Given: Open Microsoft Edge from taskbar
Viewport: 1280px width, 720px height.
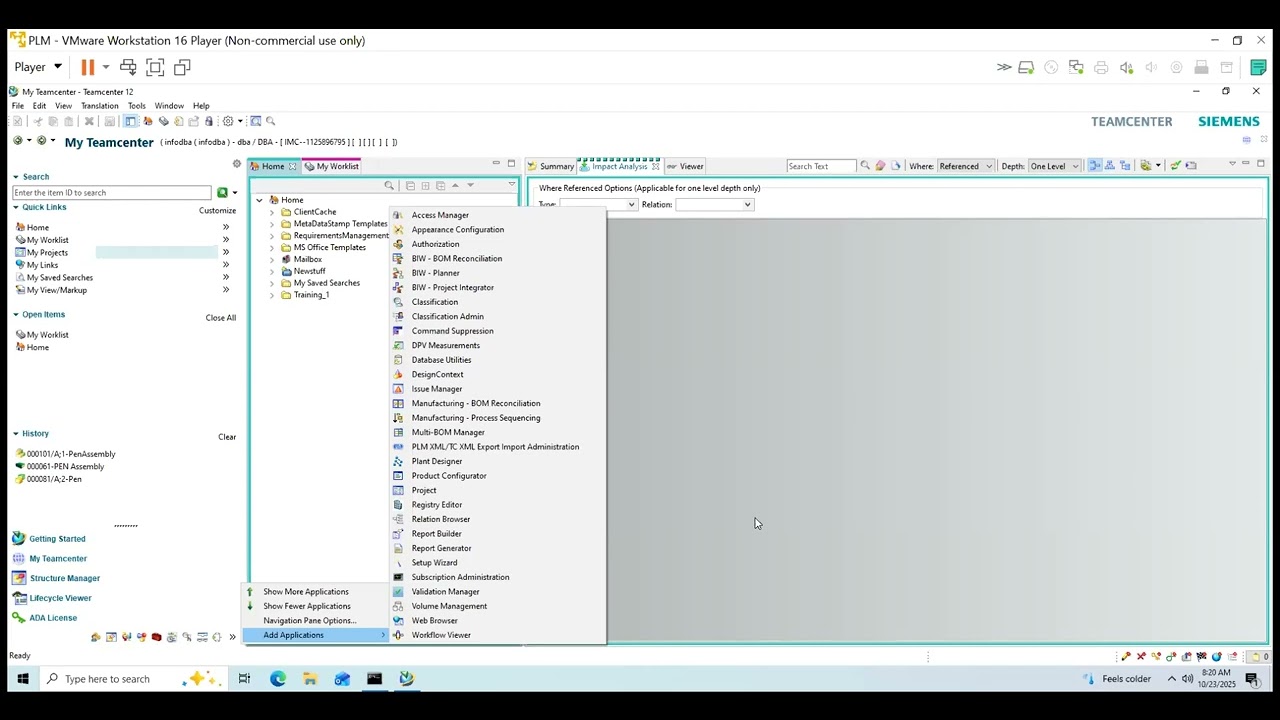Looking at the screenshot, I should [278, 679].
